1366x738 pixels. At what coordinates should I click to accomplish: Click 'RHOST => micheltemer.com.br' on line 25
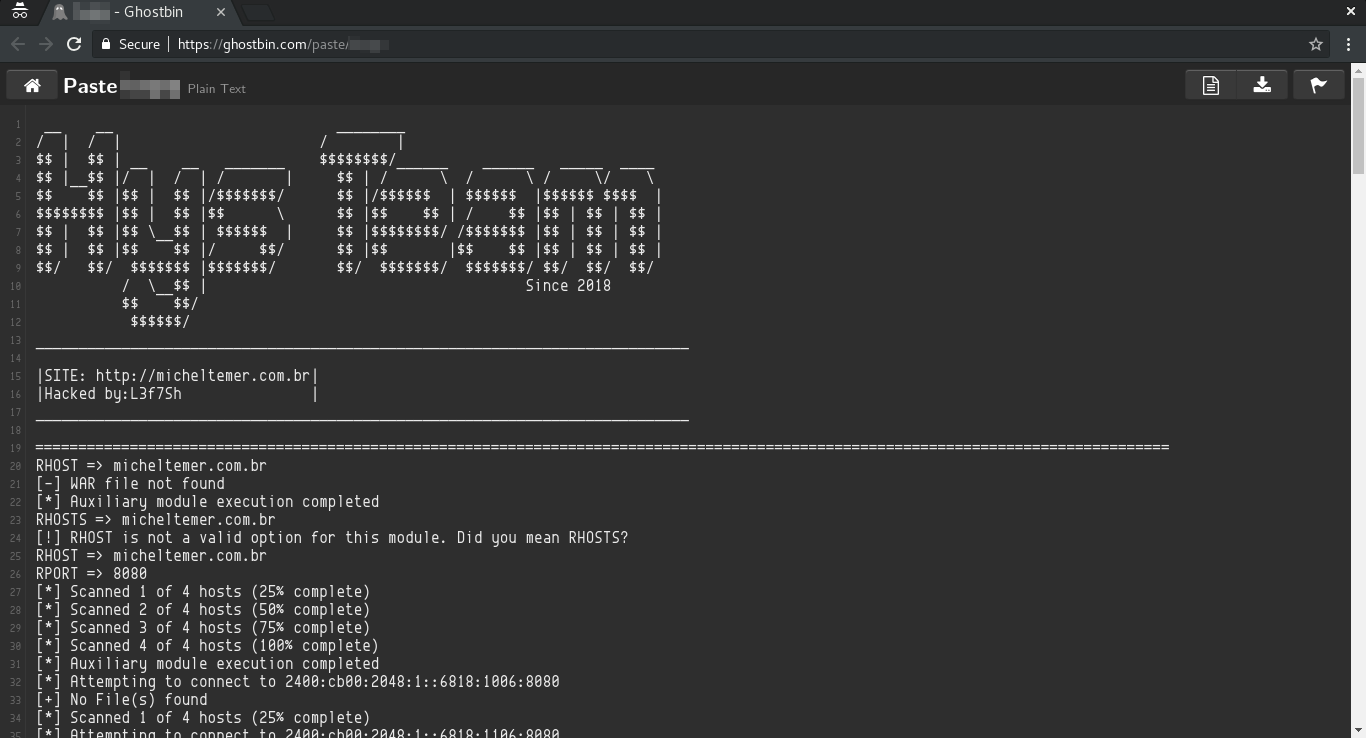pos(151,556)
